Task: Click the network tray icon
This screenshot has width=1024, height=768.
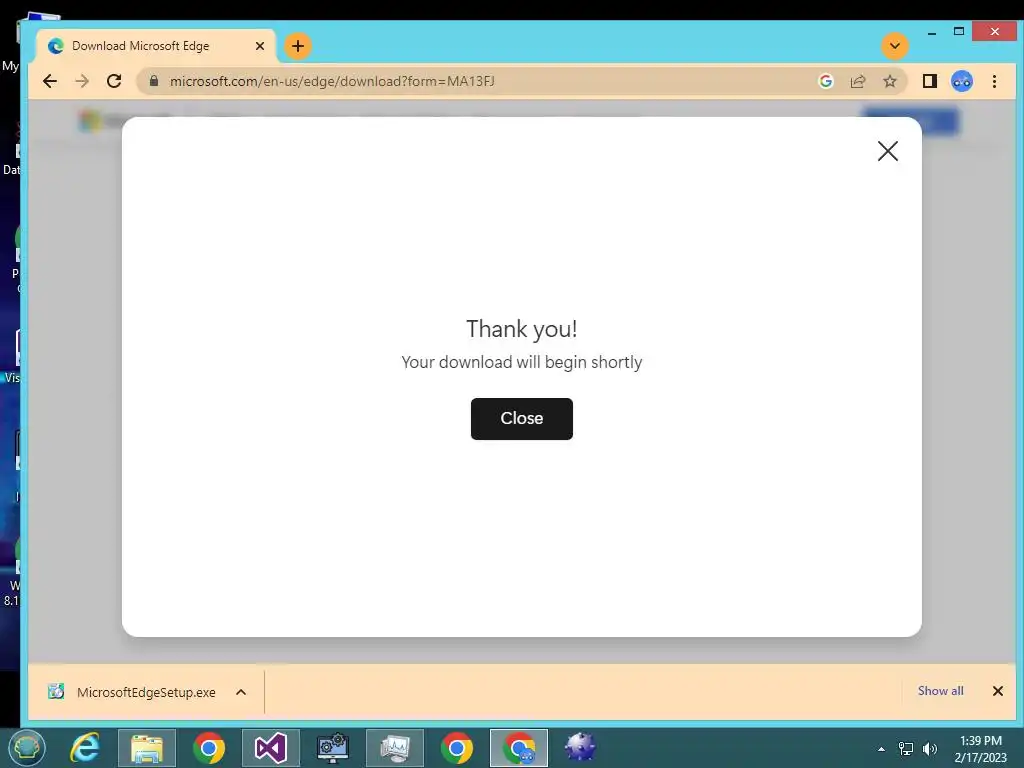Action: (906, 749)
